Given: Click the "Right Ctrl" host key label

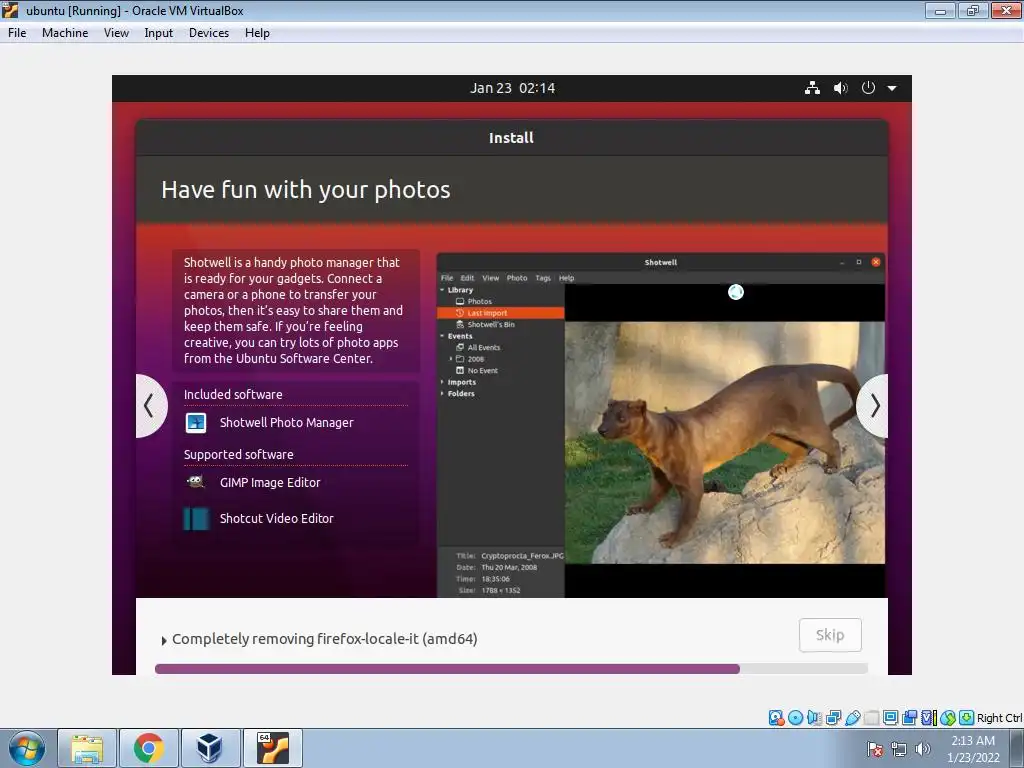Looking at the screenshot, I should (x=1000, y=718).
